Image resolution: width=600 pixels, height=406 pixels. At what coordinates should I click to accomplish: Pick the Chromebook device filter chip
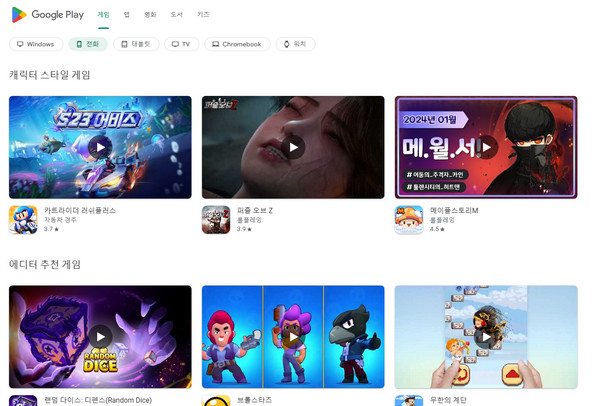[237, 44]
